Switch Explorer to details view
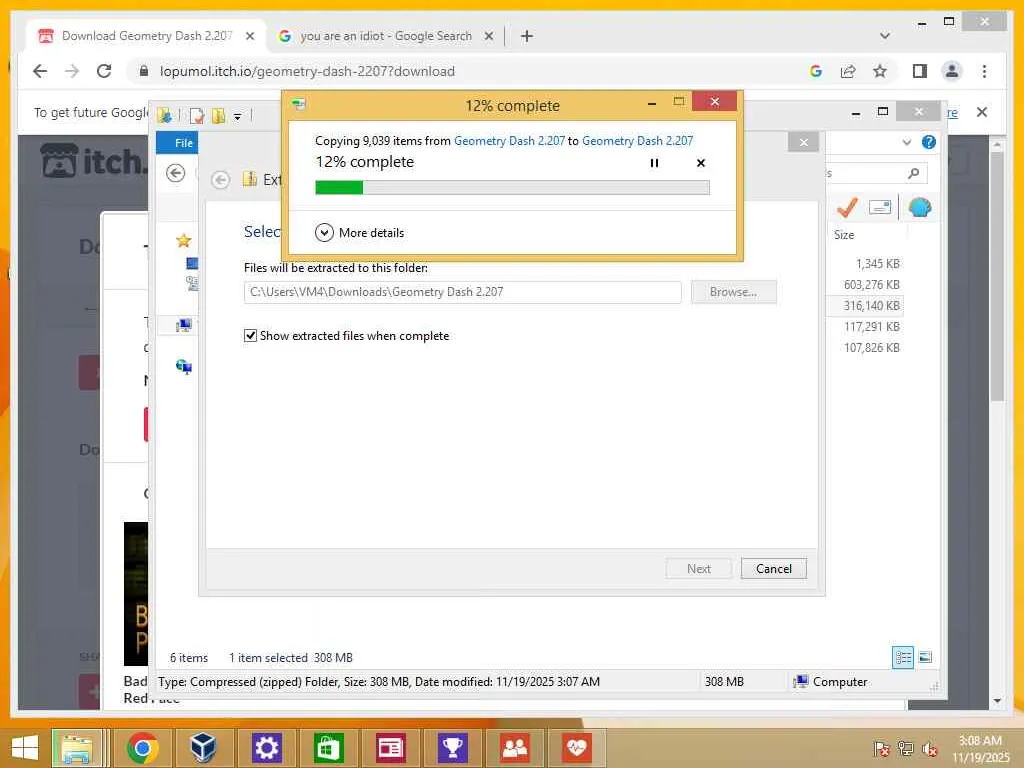 (903, 657)
